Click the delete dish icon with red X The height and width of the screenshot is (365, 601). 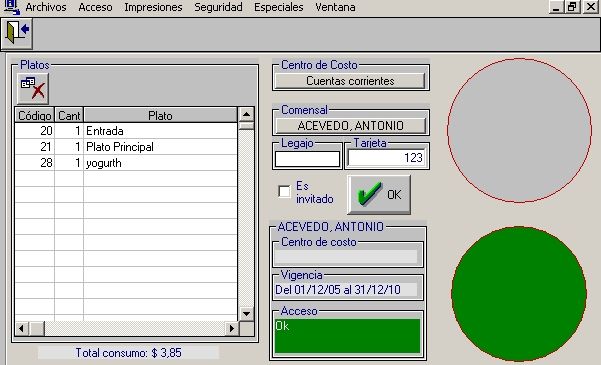click(x=33, y=88)
